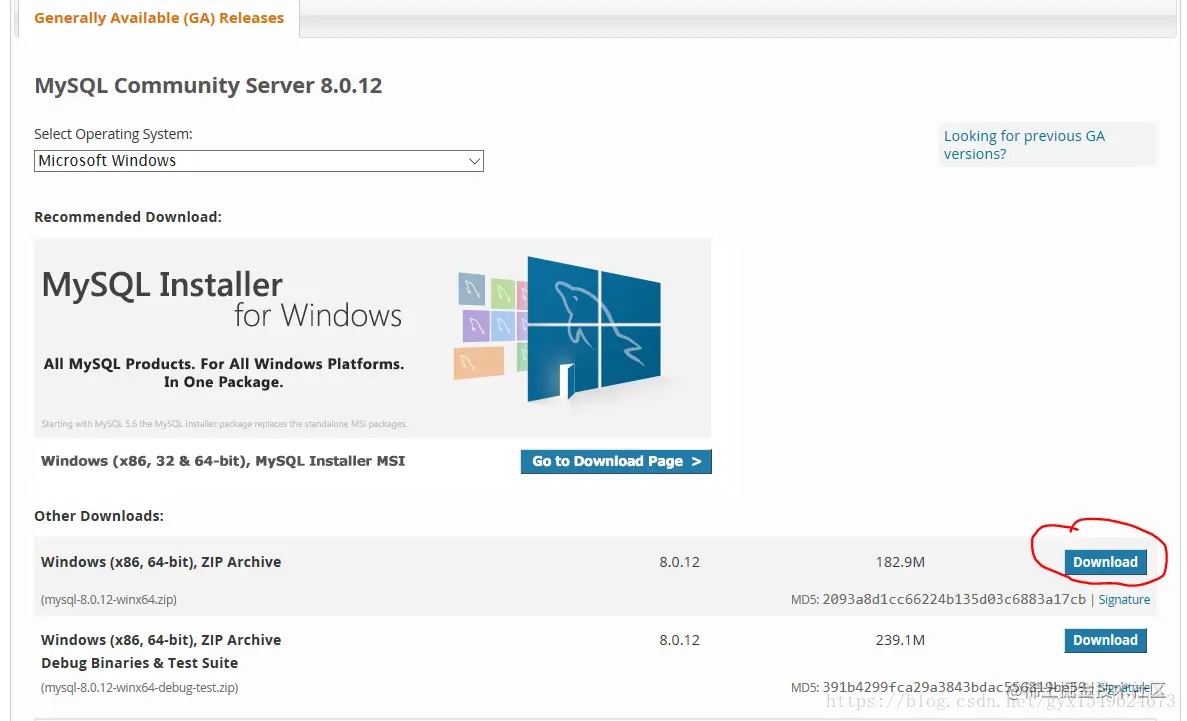Open Signature link for mysql-8.0.12-winx64.zip
Viewport: 1187px width, 721px height.
click(1124, 599)
